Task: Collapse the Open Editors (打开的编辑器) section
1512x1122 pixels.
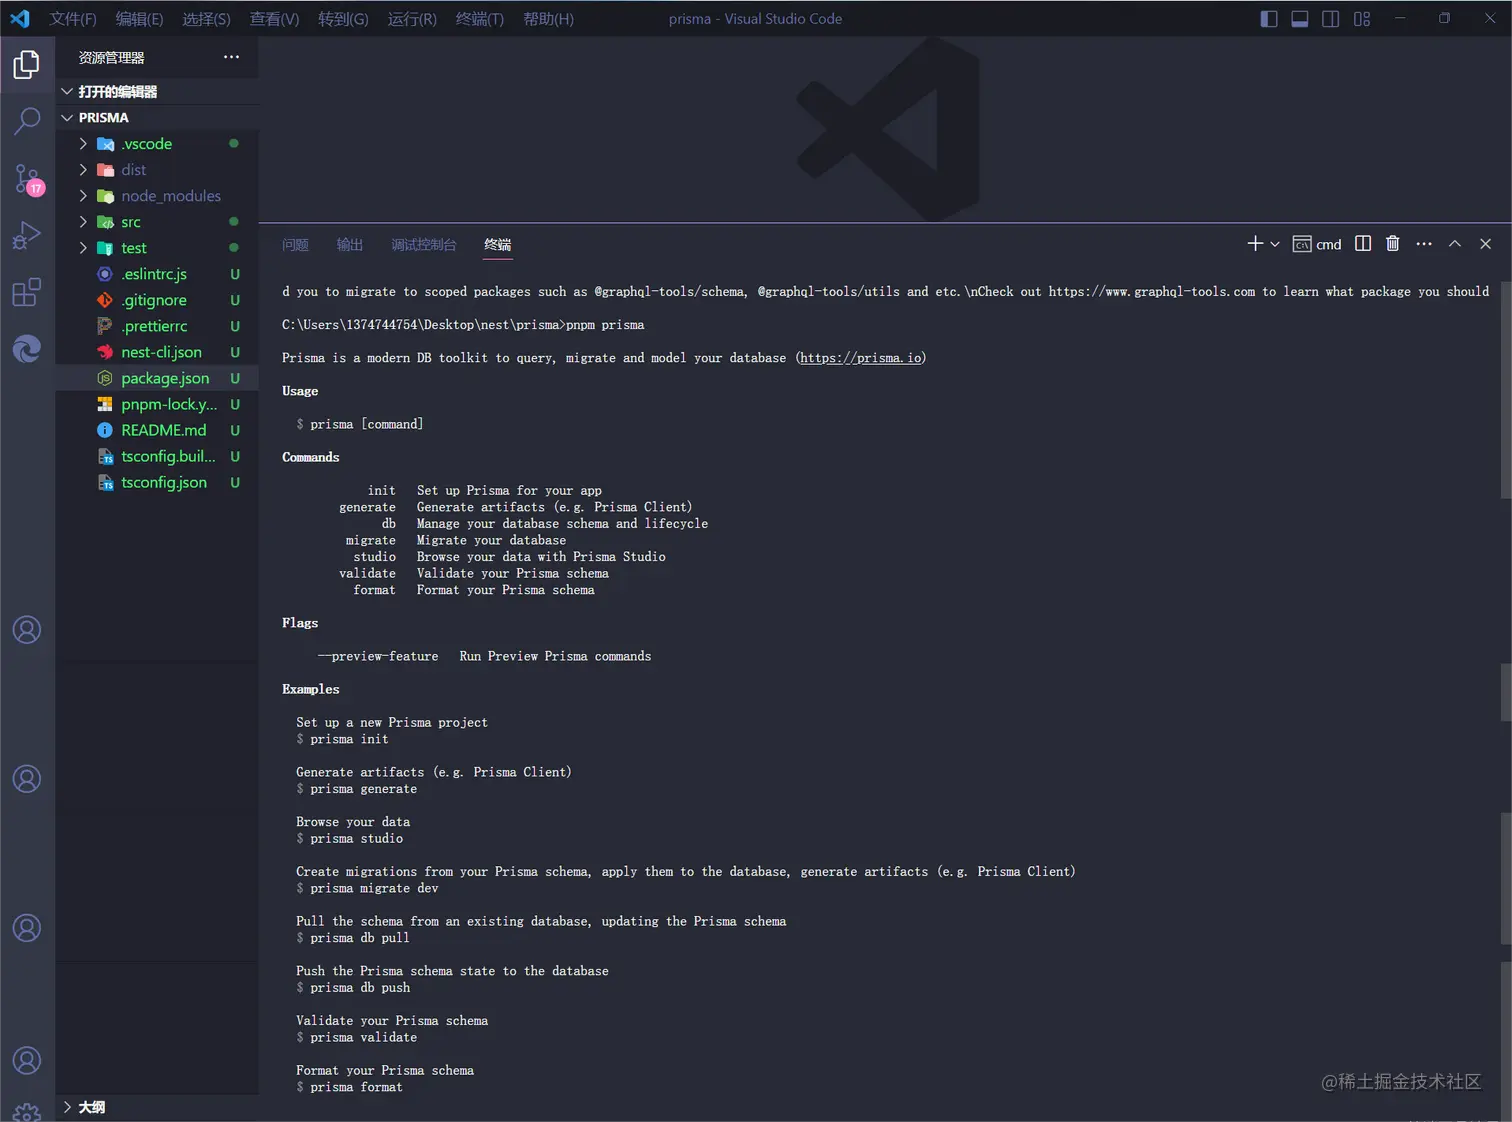Action: [157, 92]
